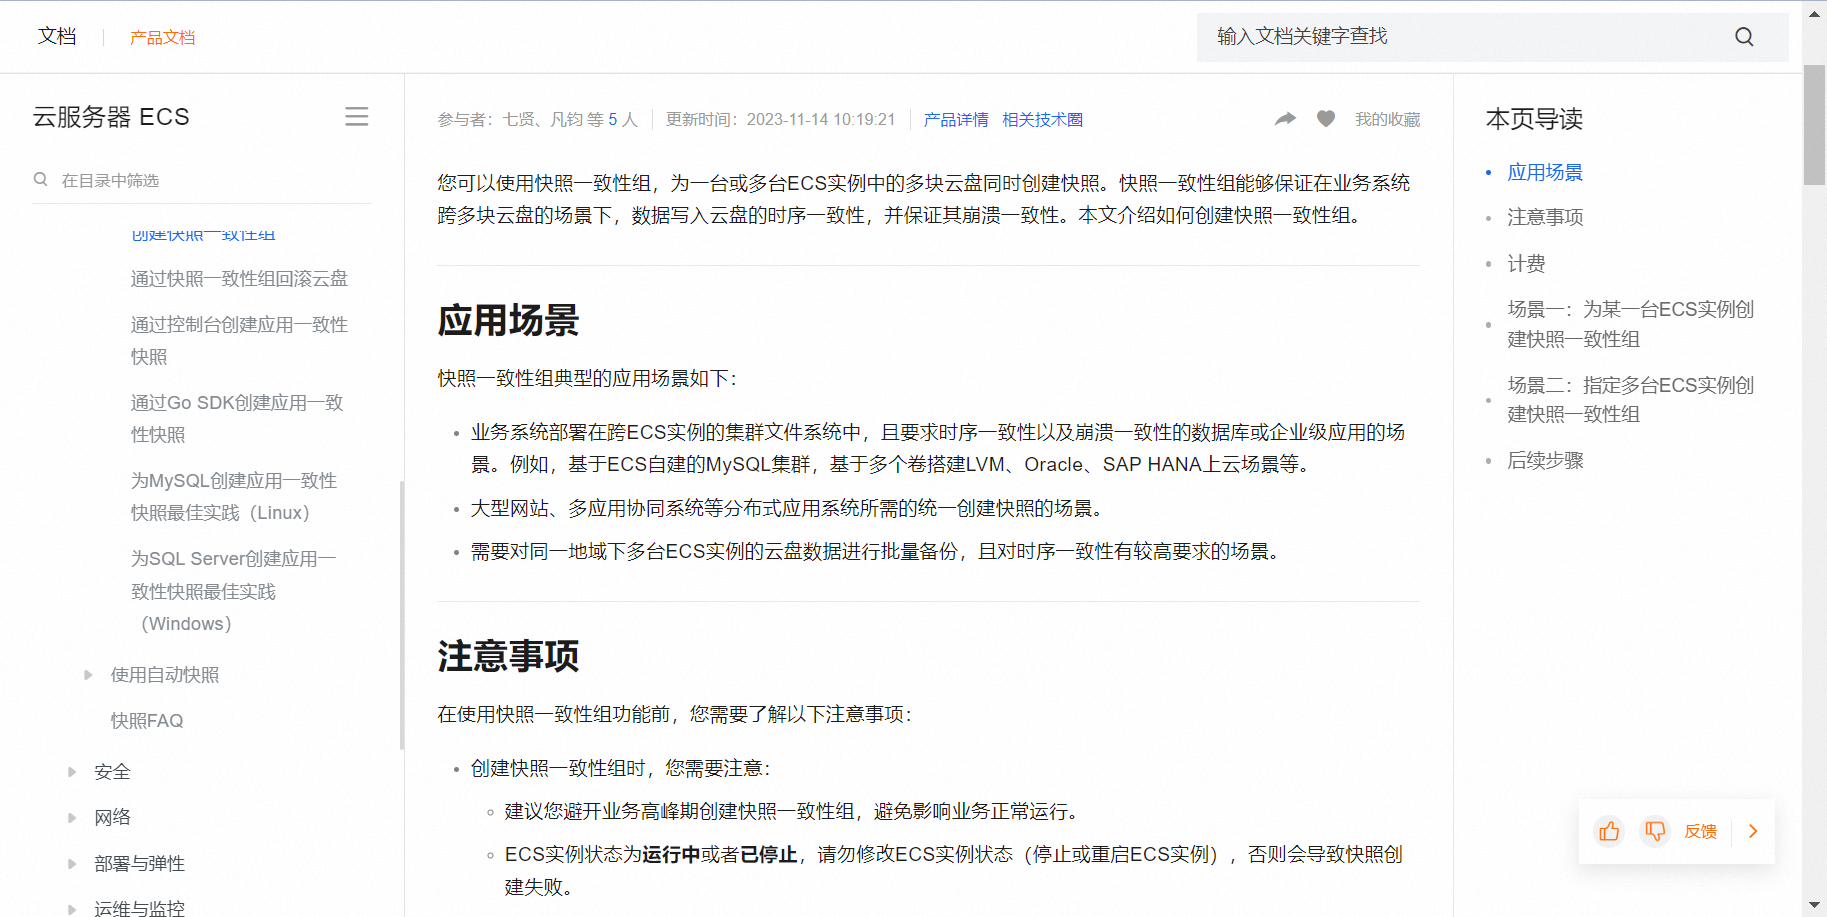Select the 安全 sidebar label
The height and width of the screenshot is (917, 1827).
pyautogui.click(x=112, y=772)
